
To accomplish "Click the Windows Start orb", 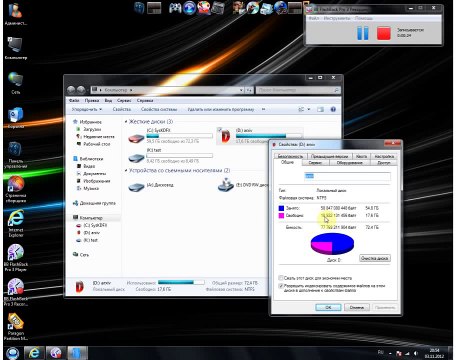I will point(12,353).
